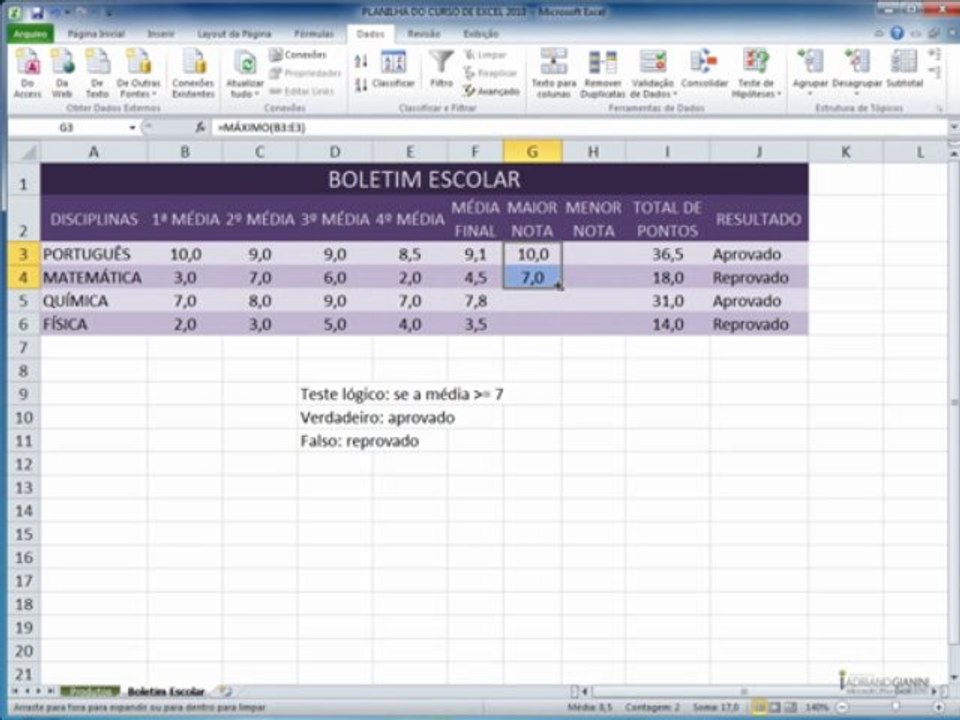Select Boletim Escolar sheet tab
Screen dimensions: 960x720
[166, 691]
